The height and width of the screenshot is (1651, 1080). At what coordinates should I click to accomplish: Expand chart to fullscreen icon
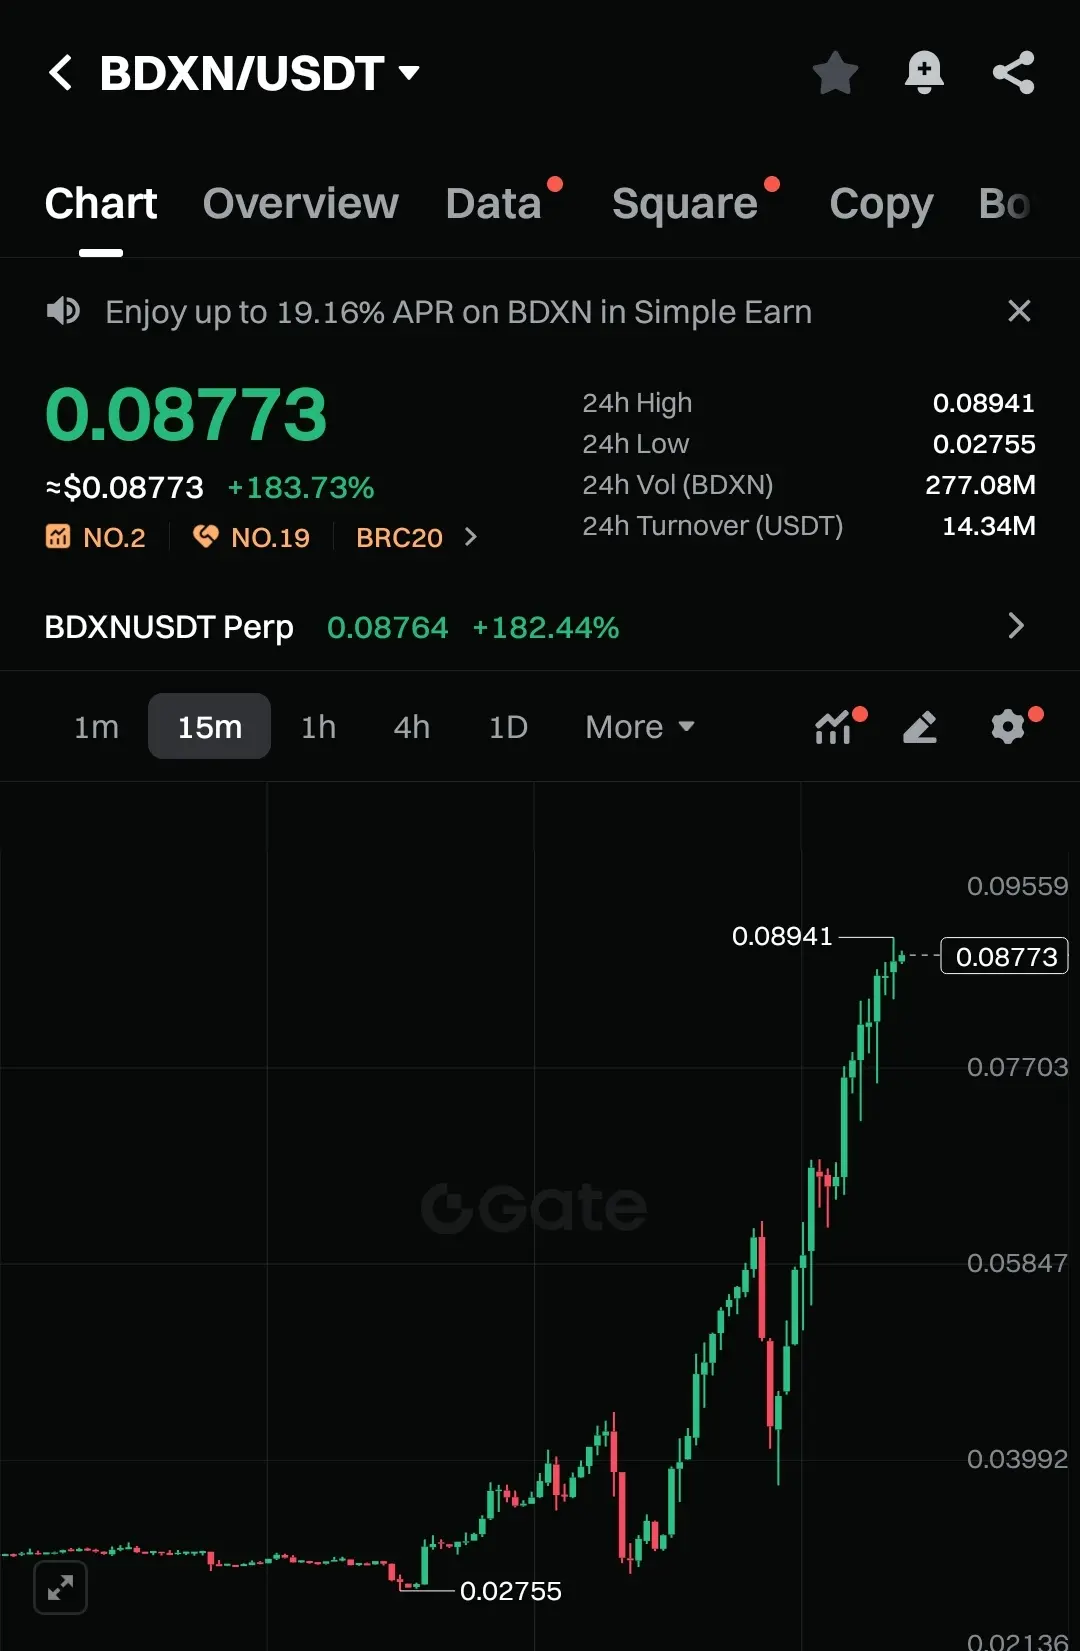point(61,1587)
